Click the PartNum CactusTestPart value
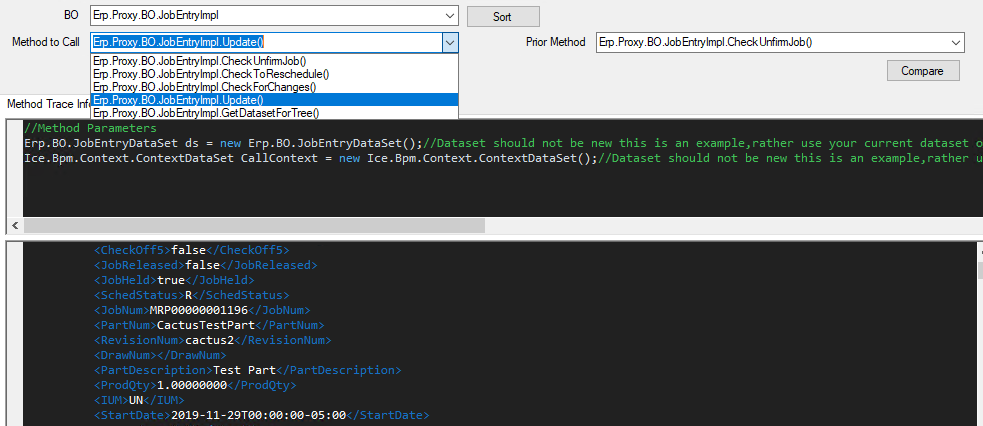Viewport: 983px width, 426px height. 206,325
